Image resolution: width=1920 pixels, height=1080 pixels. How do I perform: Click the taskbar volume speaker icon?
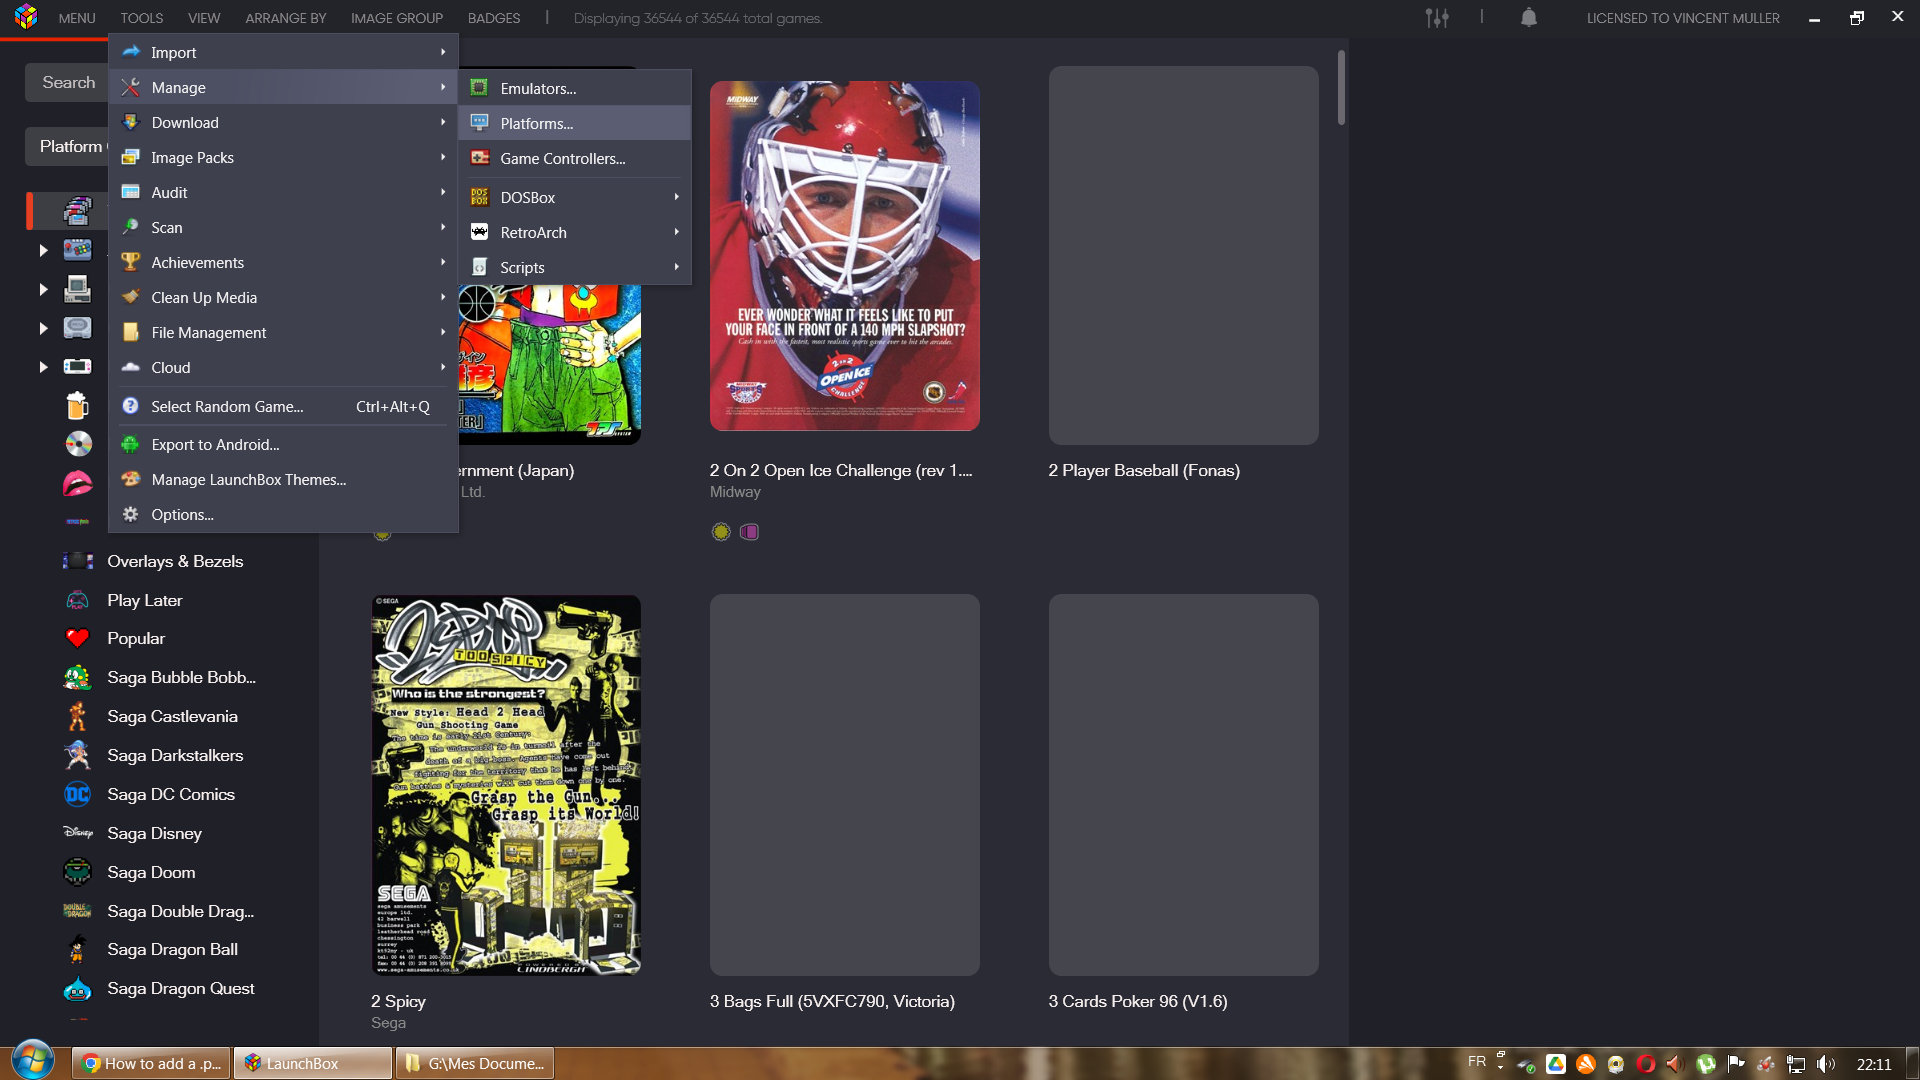point(1826,1064)
